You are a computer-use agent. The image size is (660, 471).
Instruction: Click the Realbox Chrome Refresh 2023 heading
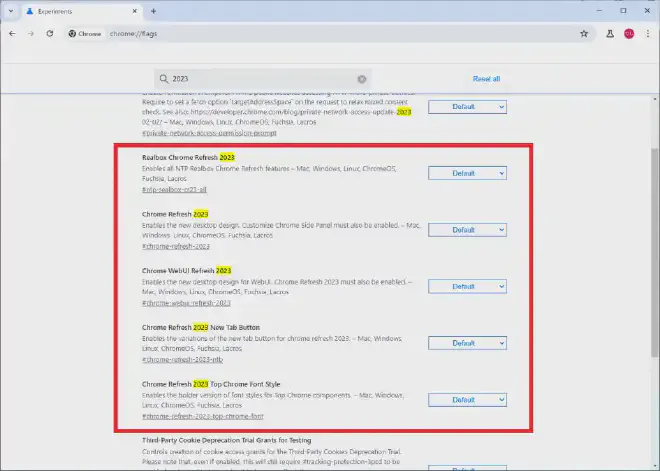[x=188, y=157]
